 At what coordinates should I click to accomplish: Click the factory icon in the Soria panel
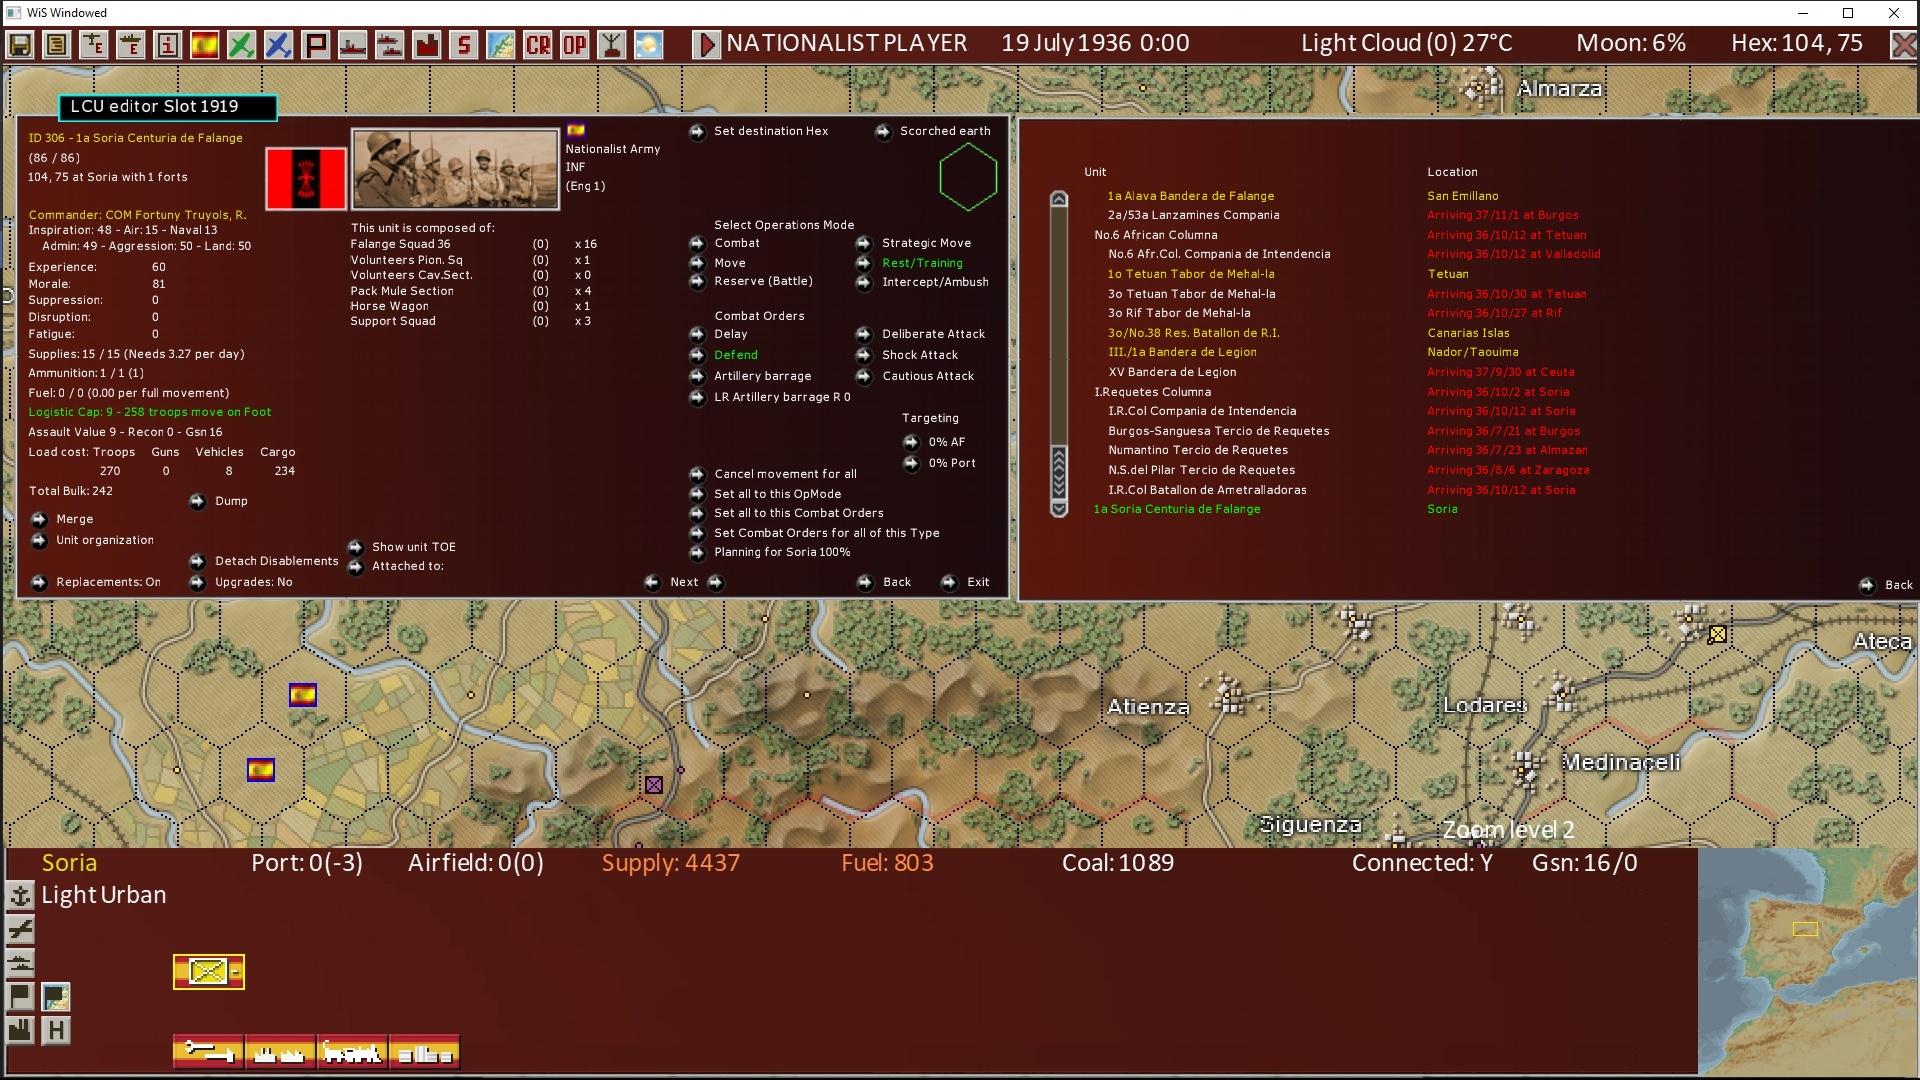pos(20,1027)
